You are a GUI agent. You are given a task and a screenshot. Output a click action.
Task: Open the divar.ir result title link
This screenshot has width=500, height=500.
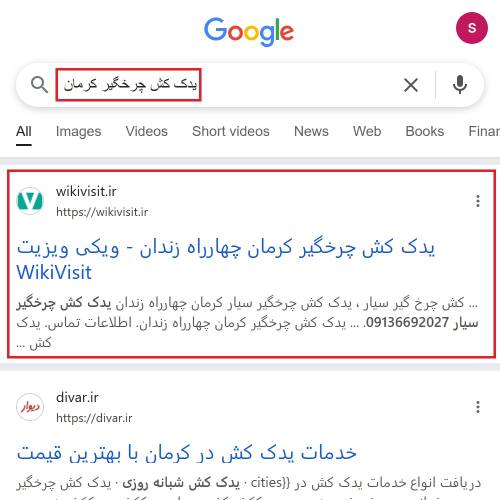click(187, 453)
